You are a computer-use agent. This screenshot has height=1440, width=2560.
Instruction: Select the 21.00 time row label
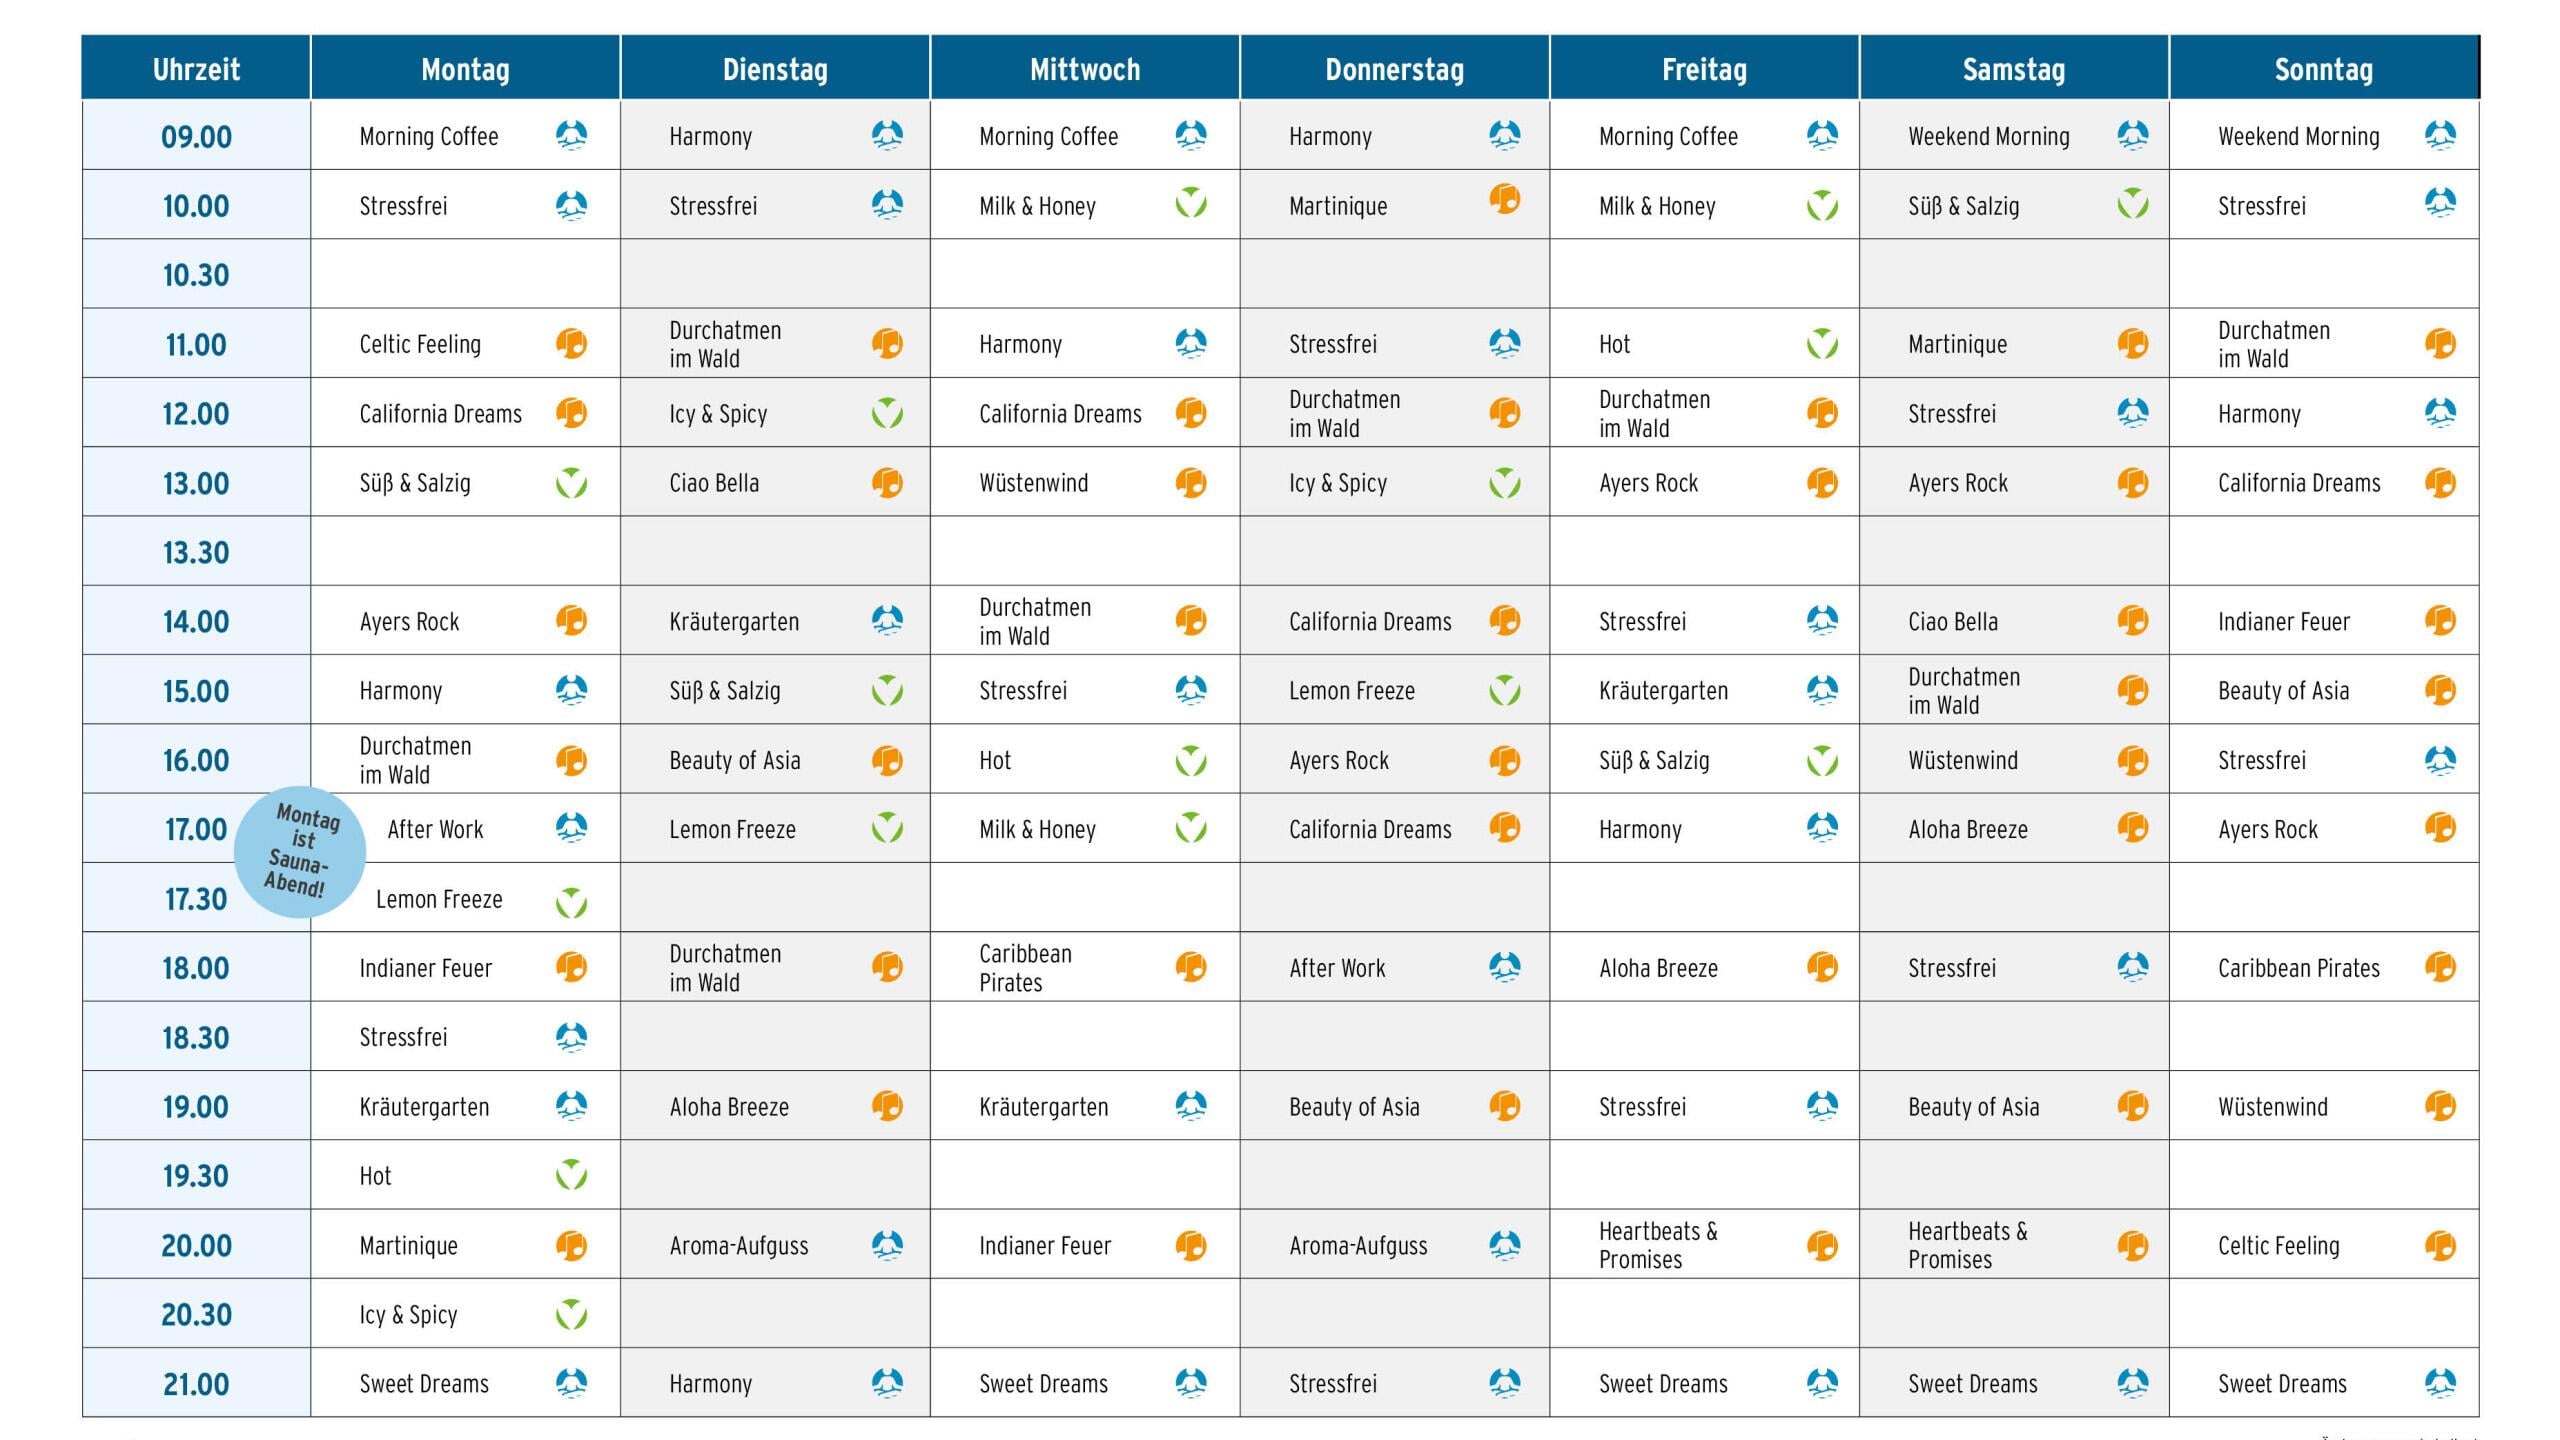point(196,1384)
